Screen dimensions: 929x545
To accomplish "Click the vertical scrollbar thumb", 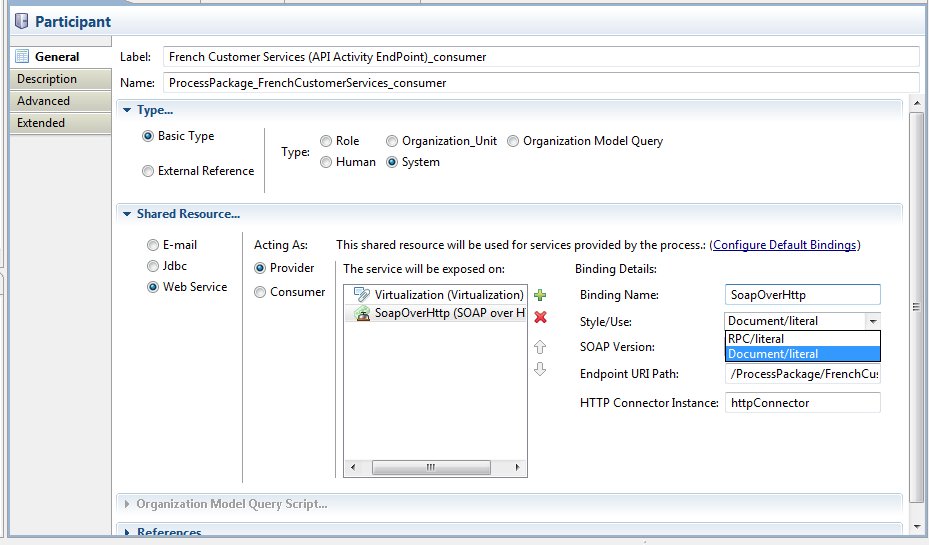I will [917, 307].
